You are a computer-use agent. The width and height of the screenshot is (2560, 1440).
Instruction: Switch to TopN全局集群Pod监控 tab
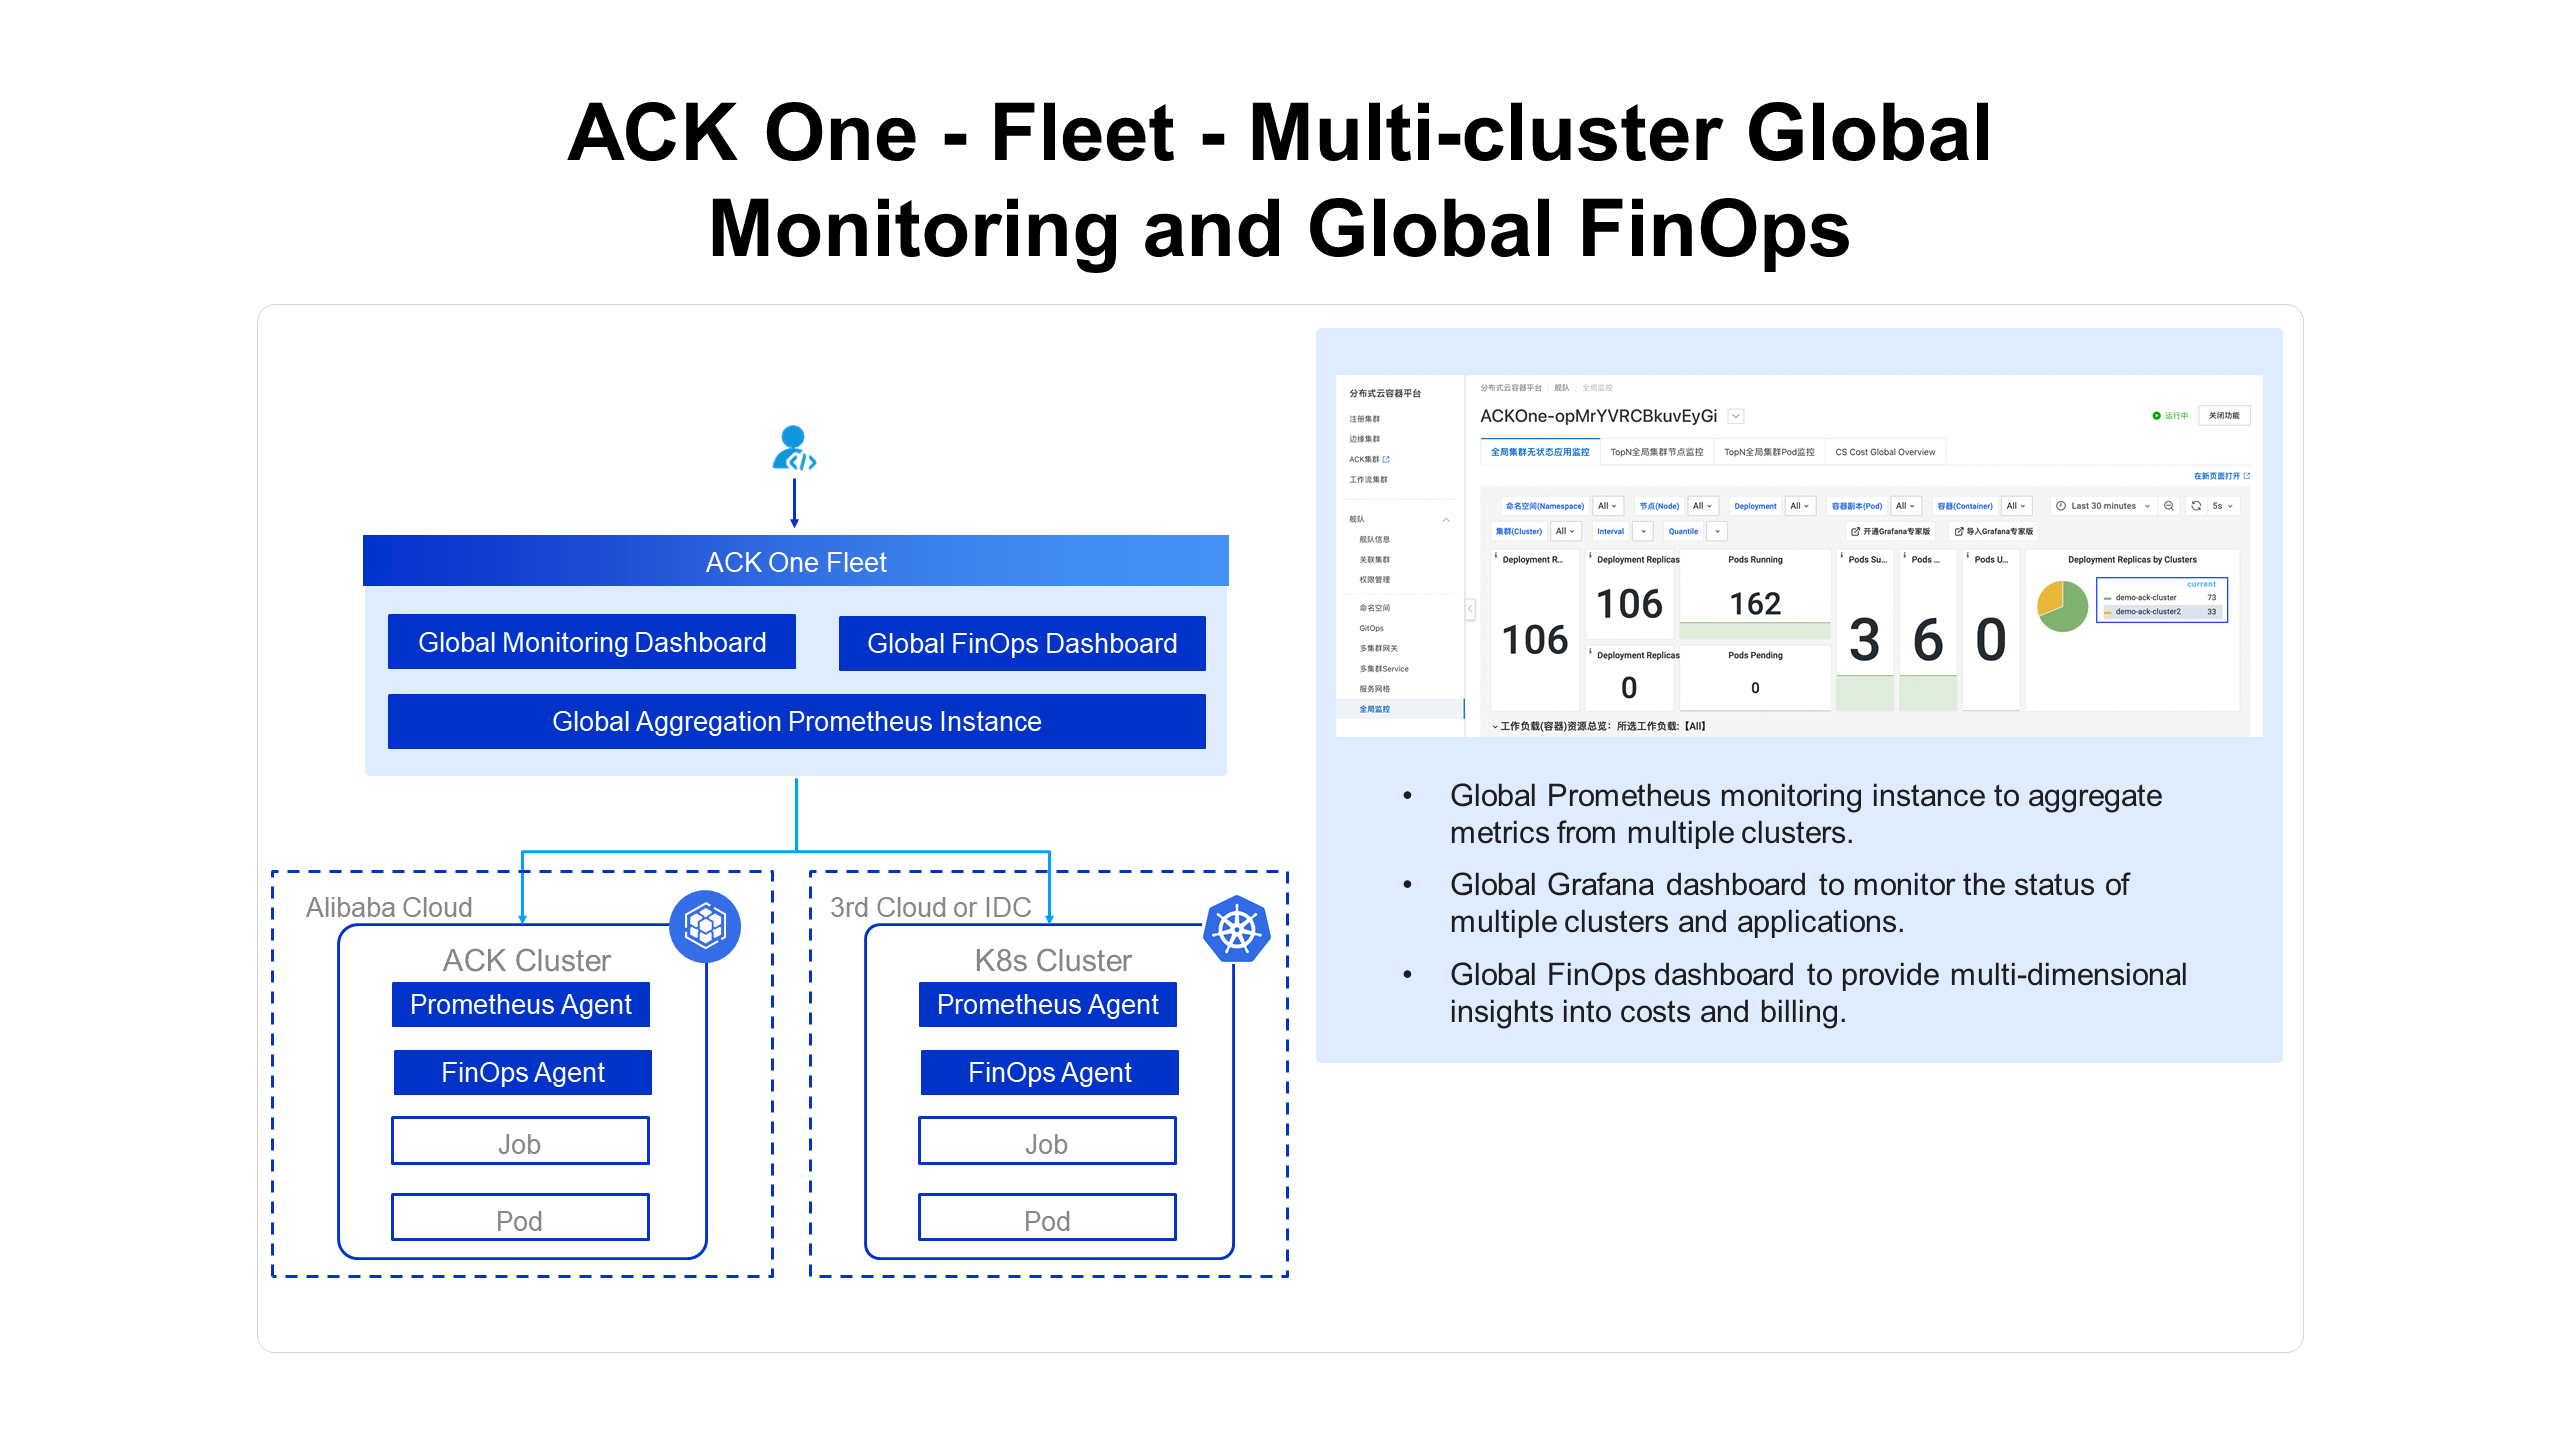click(x=1769, y=453)
